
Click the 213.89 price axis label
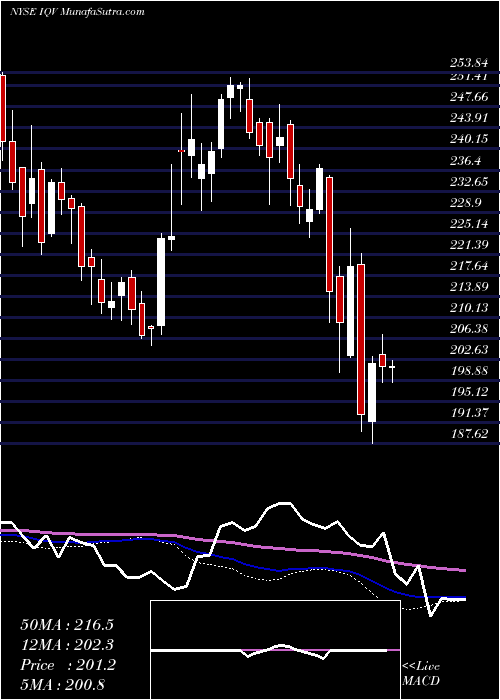[468, 287]
